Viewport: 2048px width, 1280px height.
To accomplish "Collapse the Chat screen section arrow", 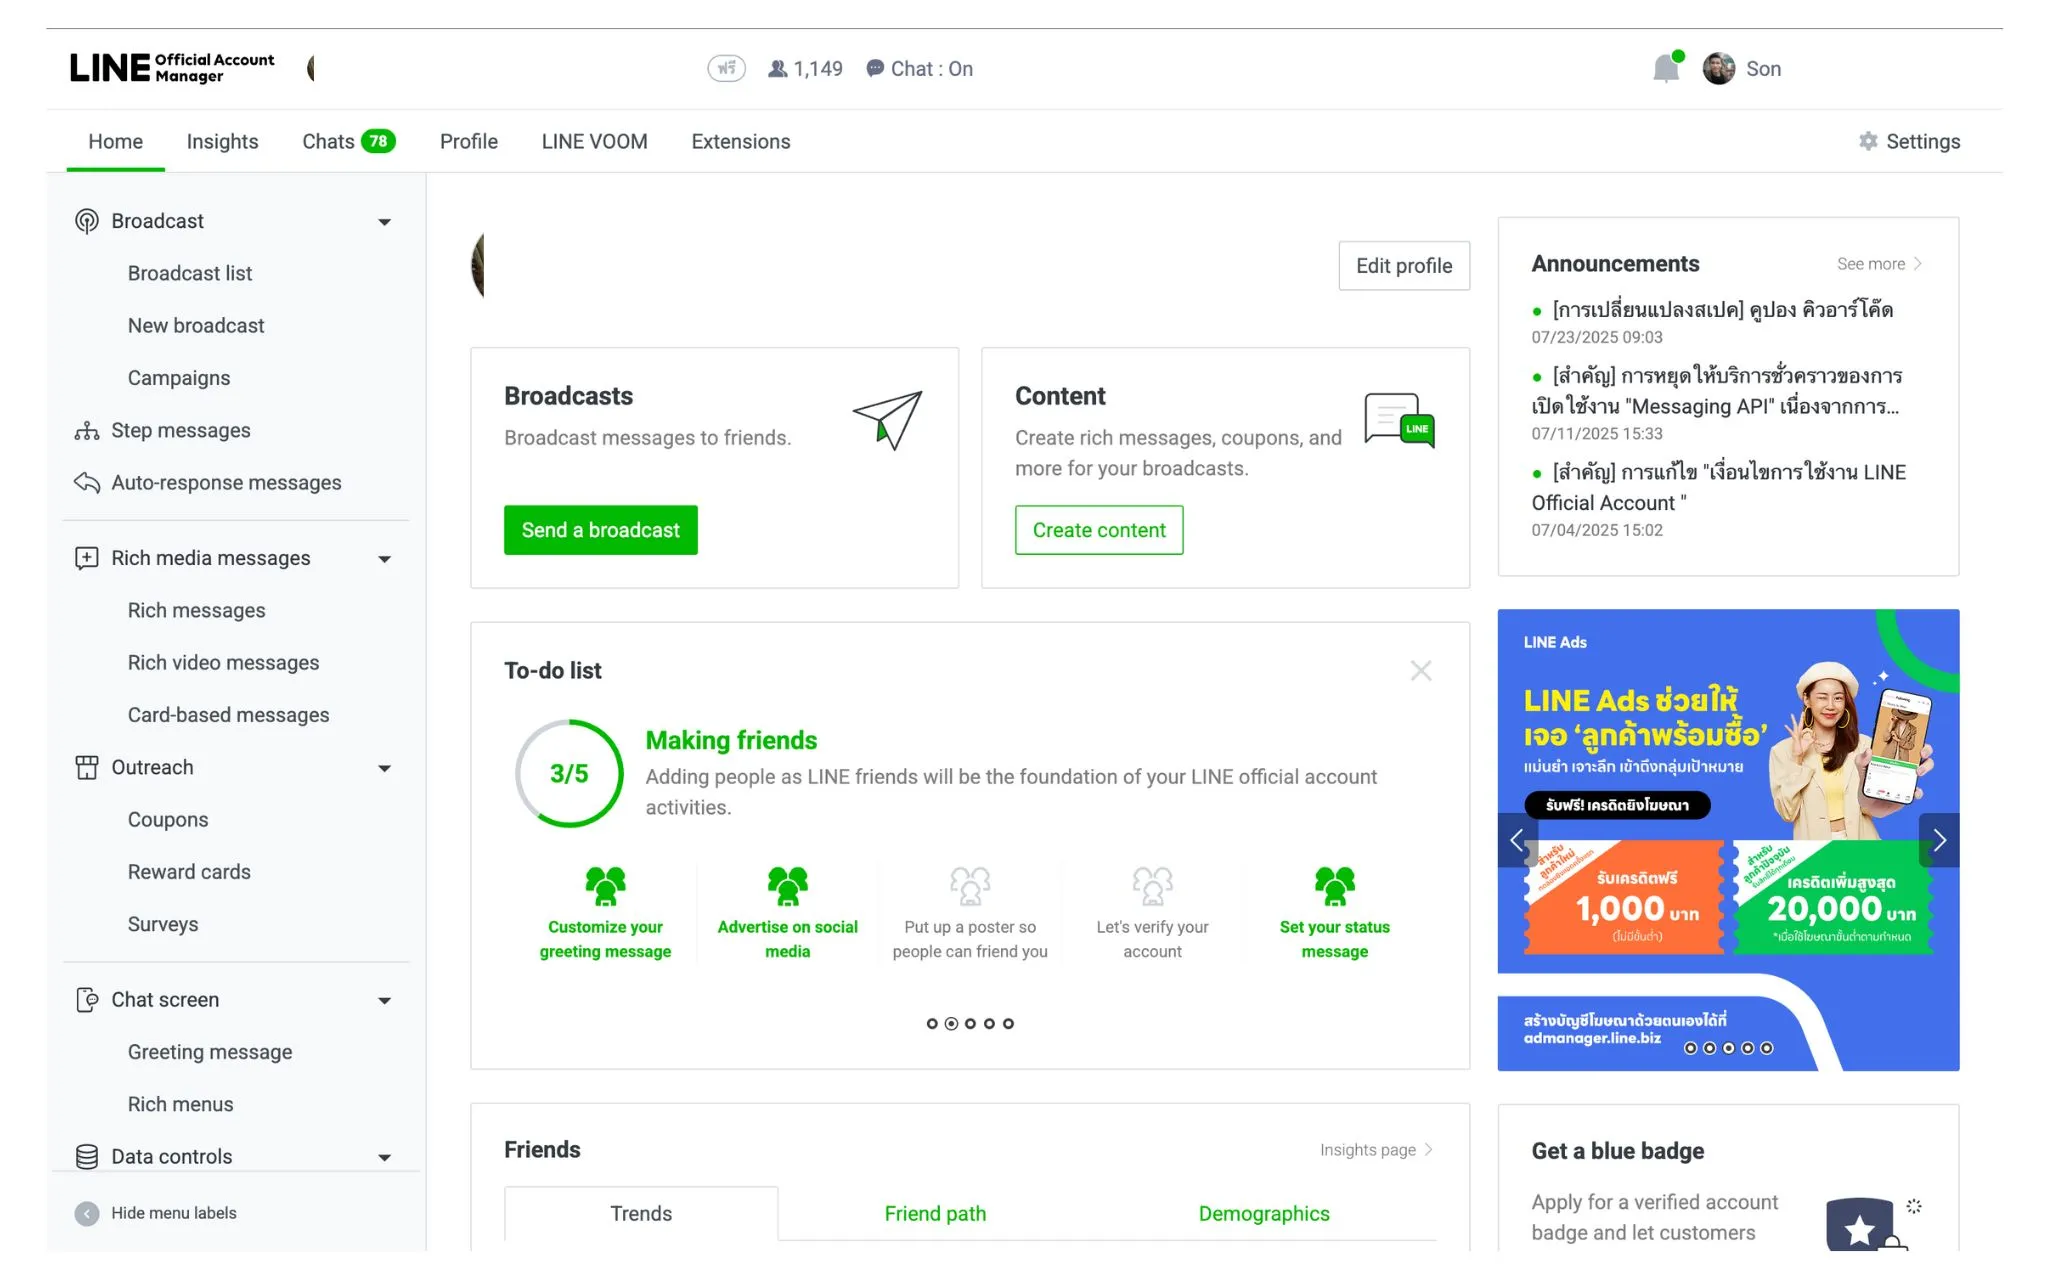I will 384,1001.
